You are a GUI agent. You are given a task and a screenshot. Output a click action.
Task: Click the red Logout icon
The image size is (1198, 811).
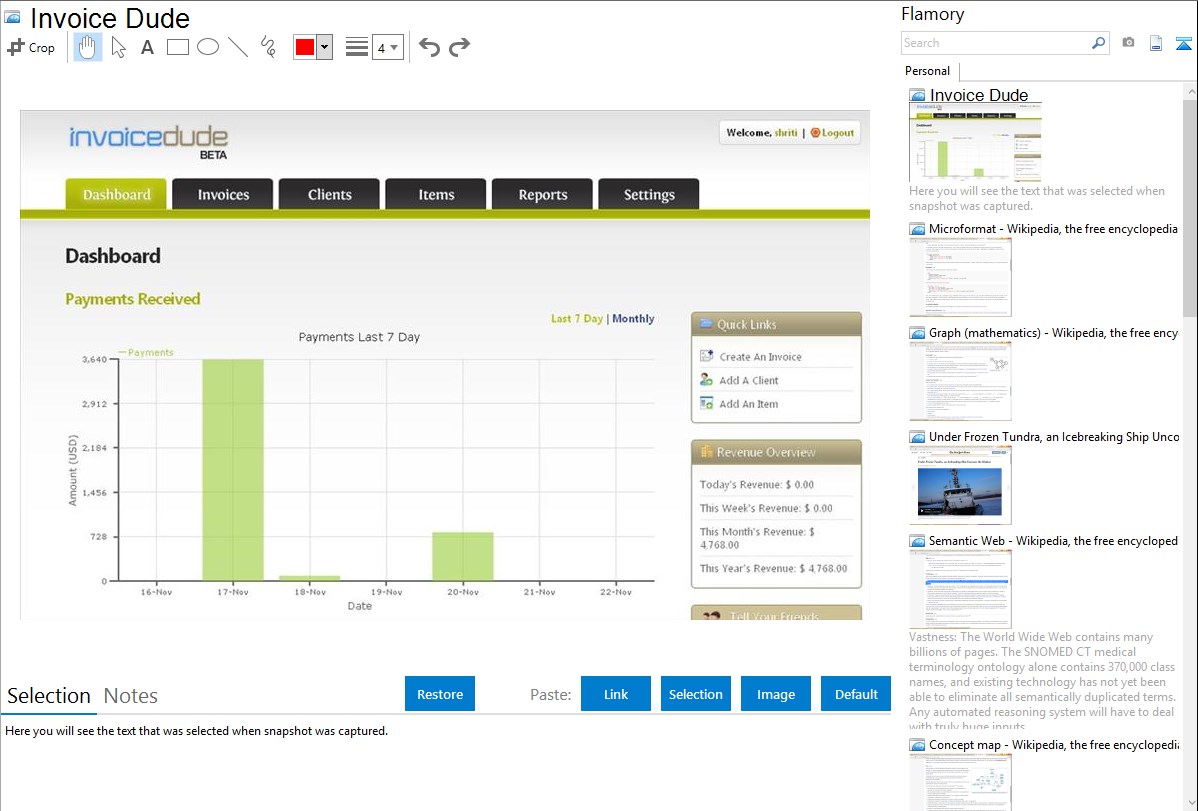point(815,132)
